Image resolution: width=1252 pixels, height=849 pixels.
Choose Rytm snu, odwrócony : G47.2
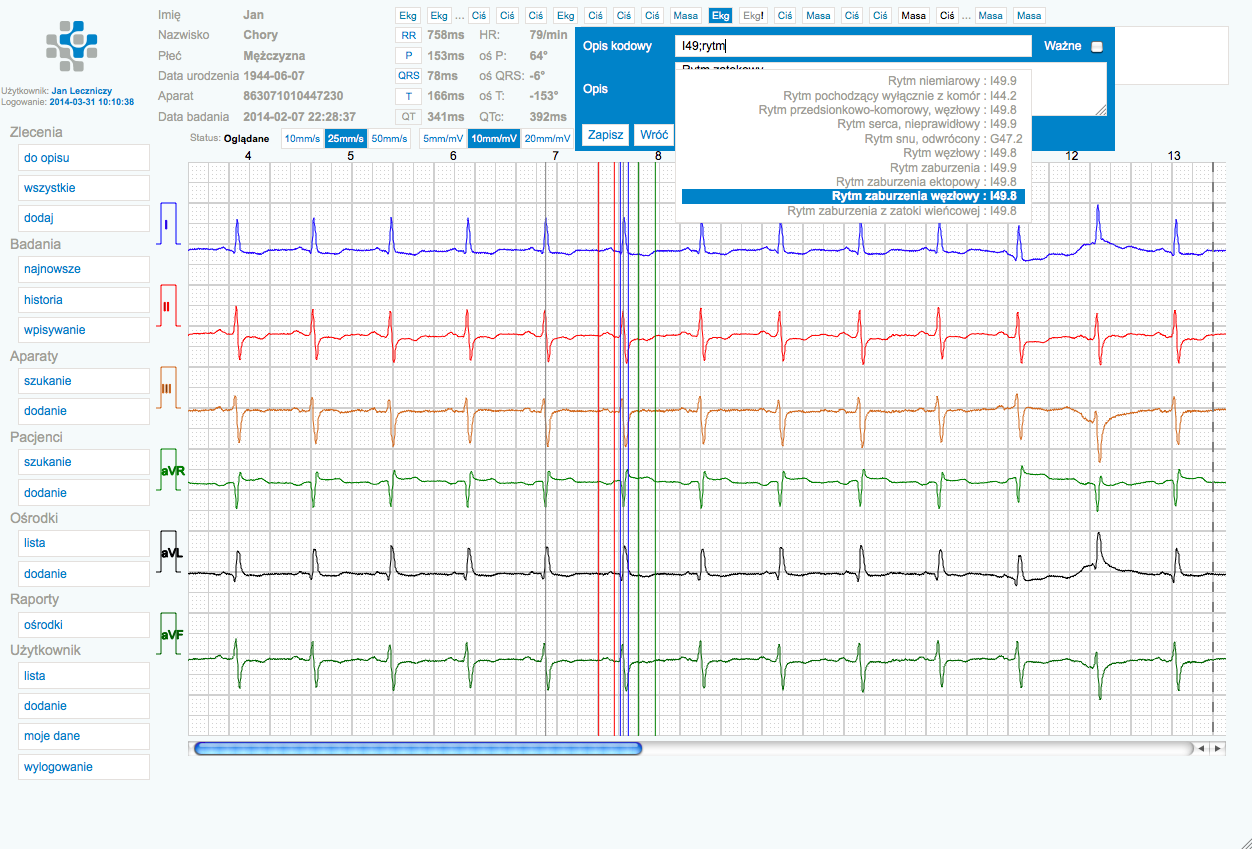(x=851, y=138)
